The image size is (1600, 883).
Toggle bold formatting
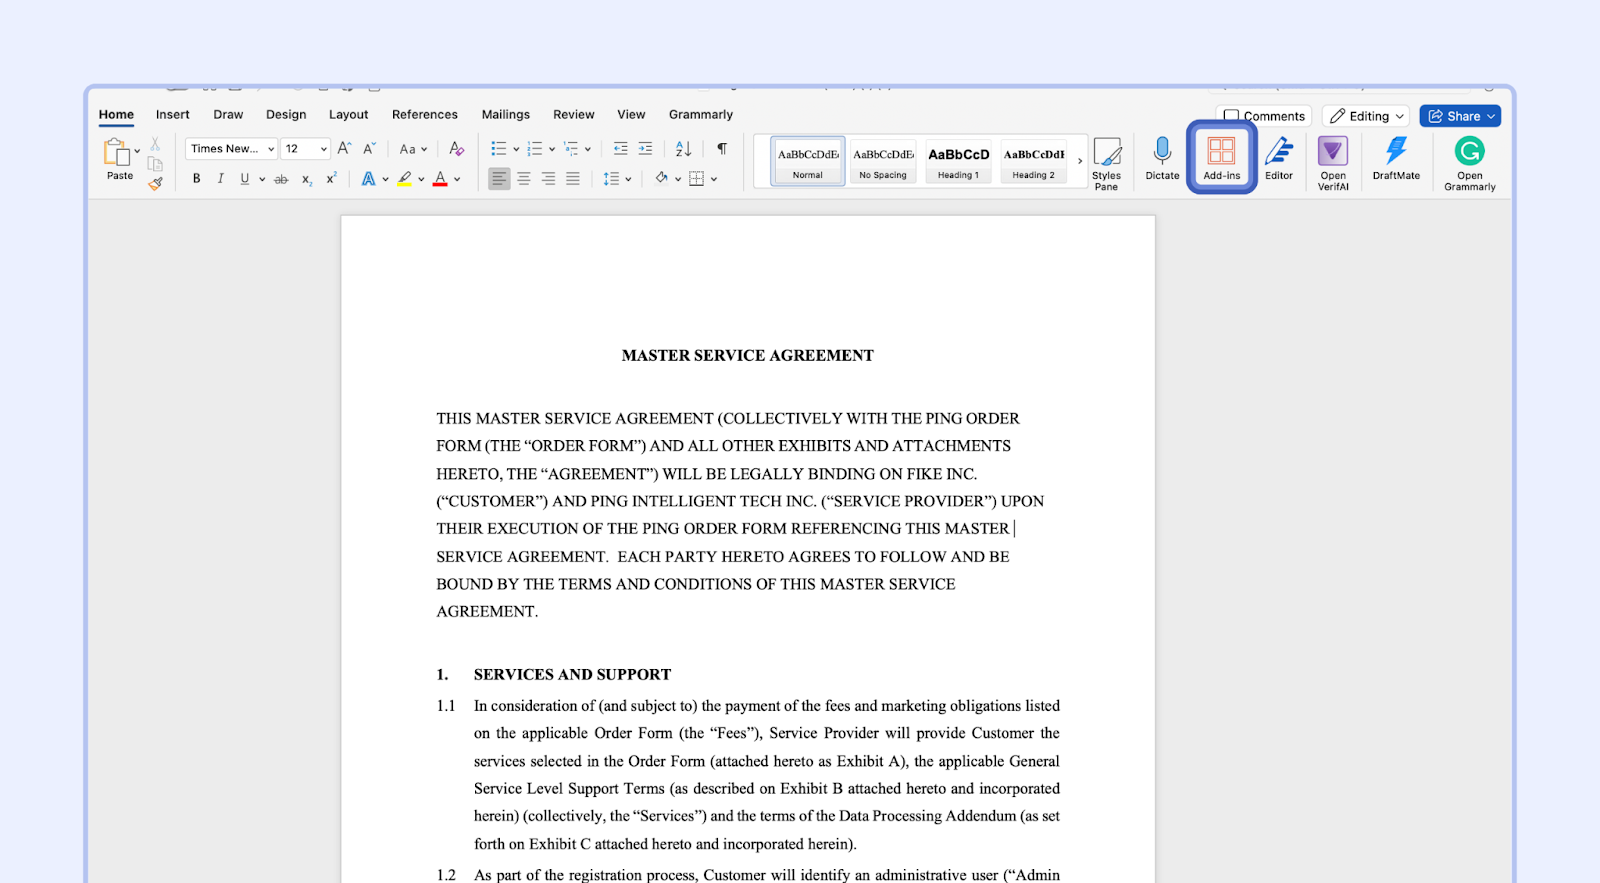[x=197, y=179]
